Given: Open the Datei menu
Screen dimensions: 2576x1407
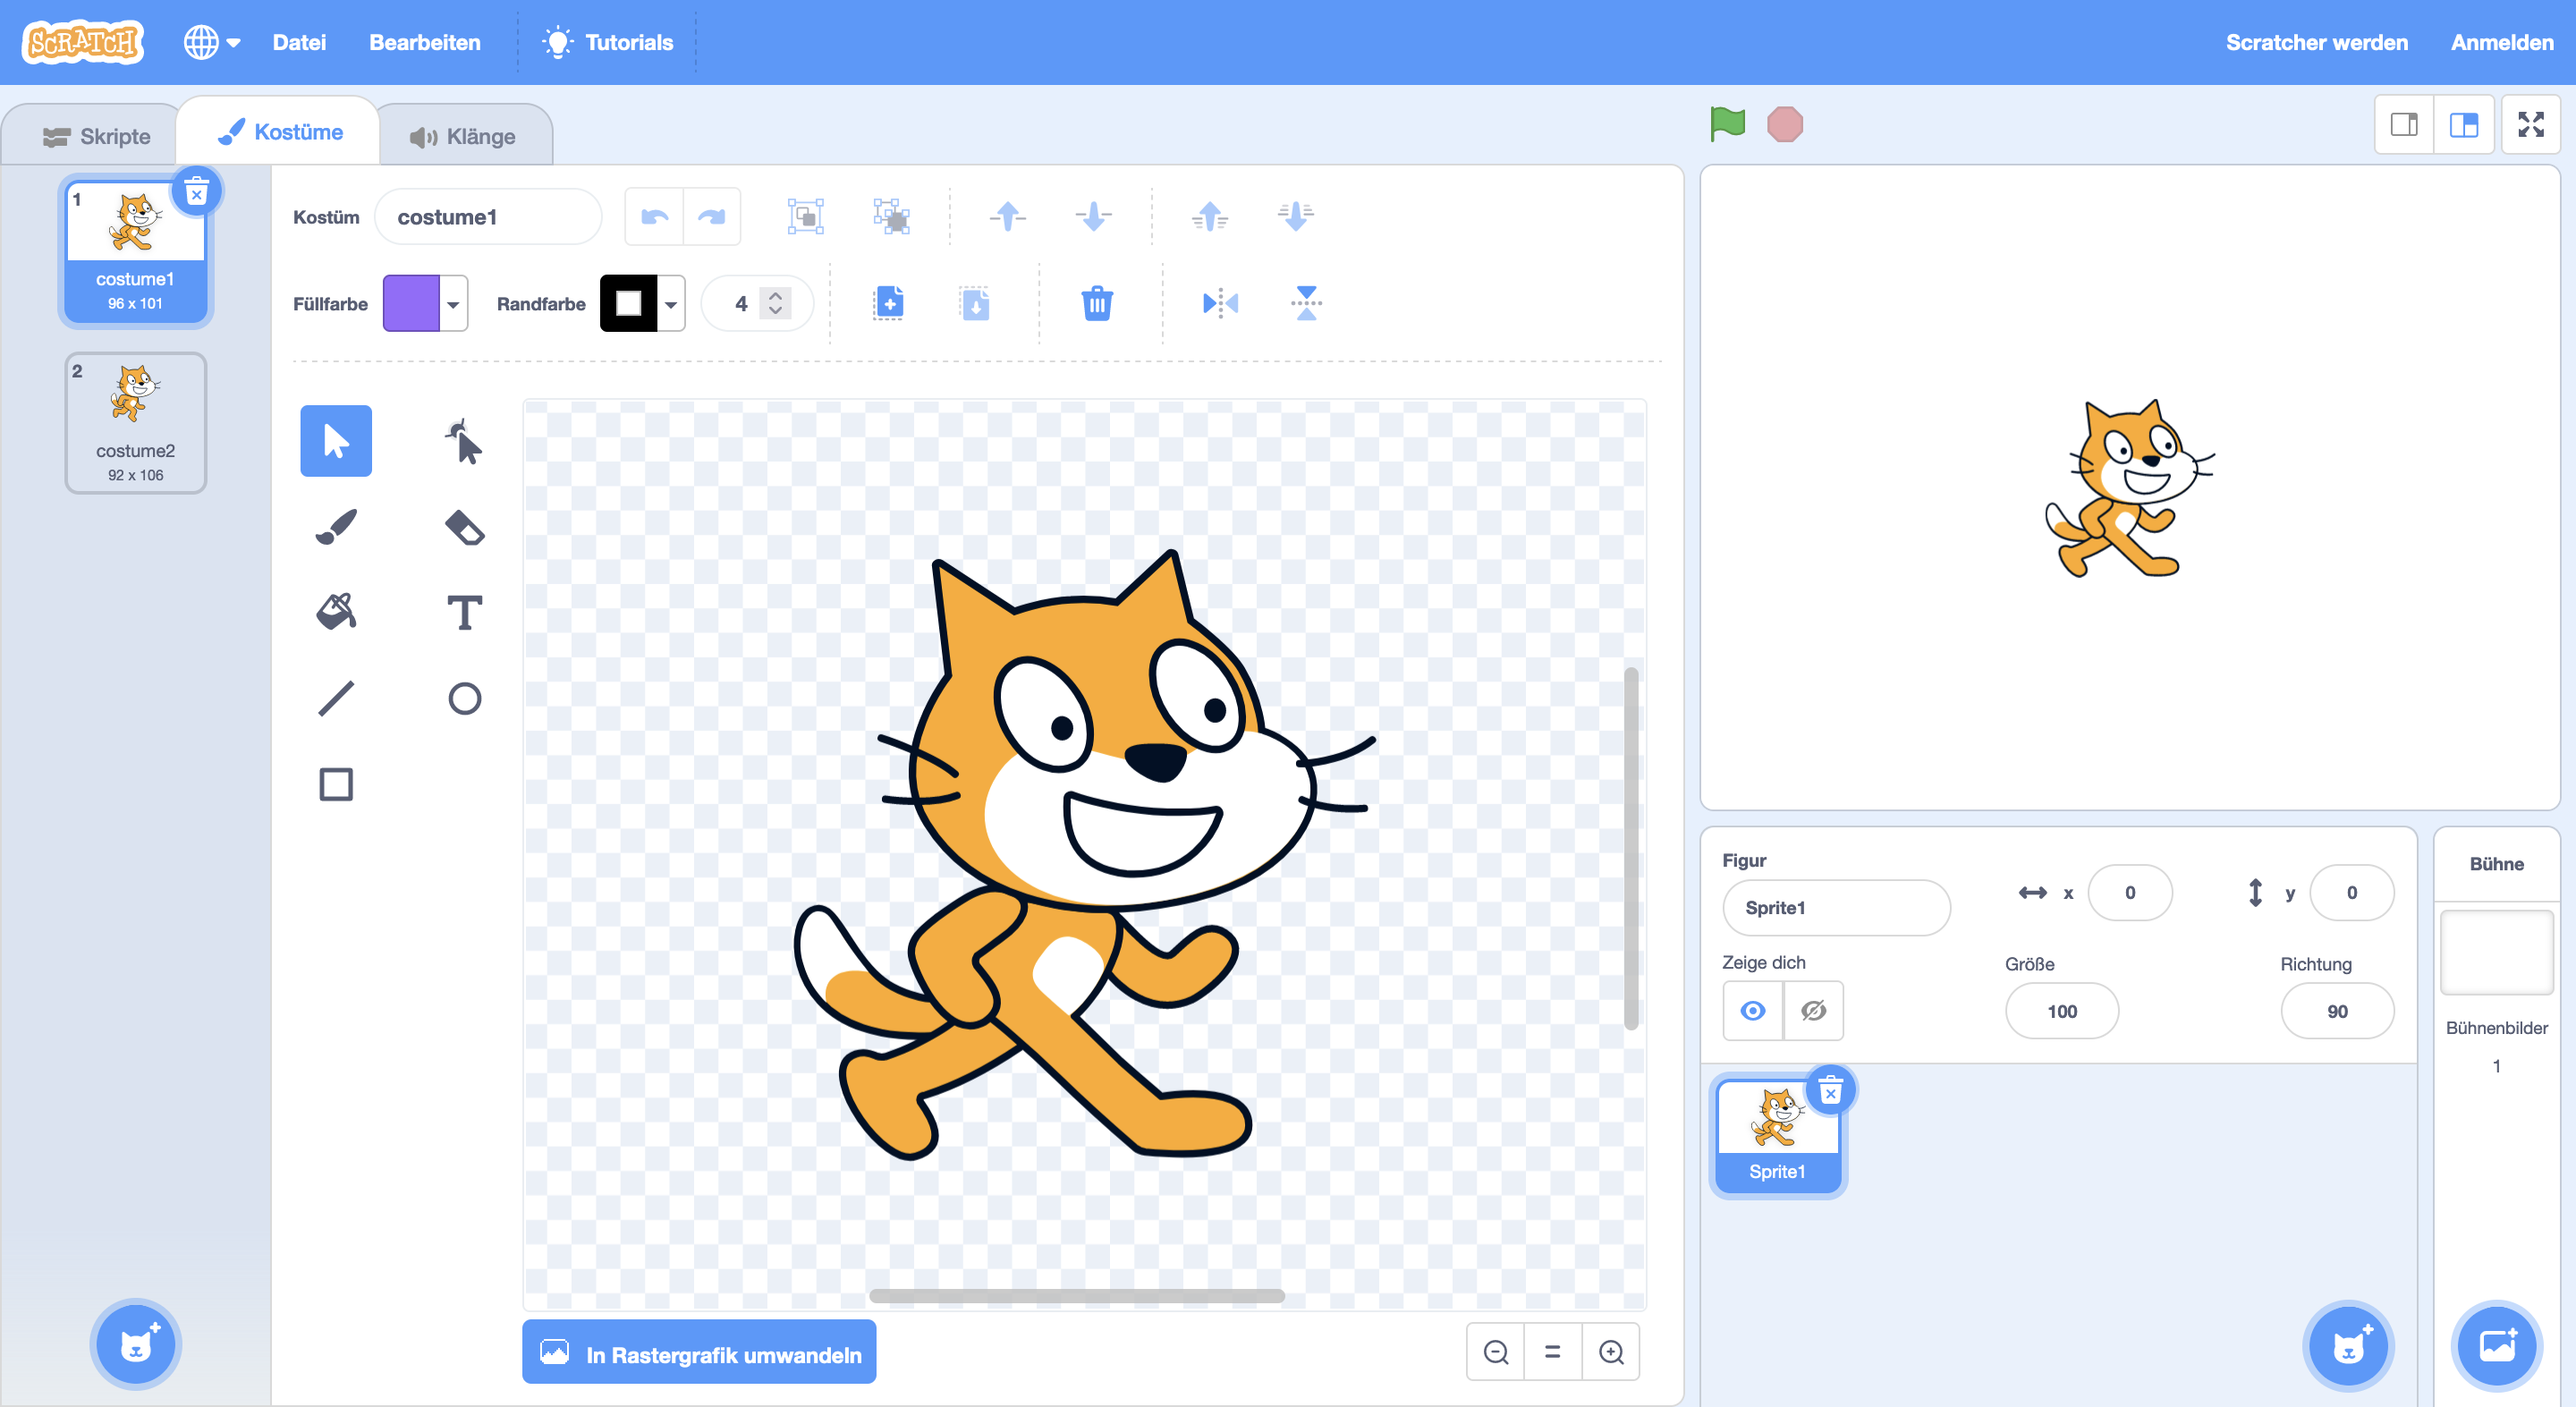Looking at the screenshot, I should 299,42.
